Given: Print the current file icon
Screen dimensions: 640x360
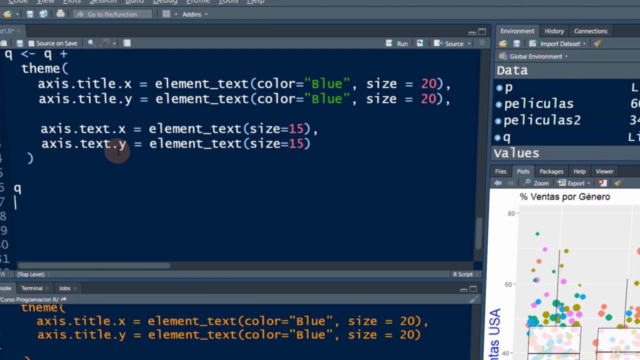Looking at the screenshot, I should tap(60, 14).
